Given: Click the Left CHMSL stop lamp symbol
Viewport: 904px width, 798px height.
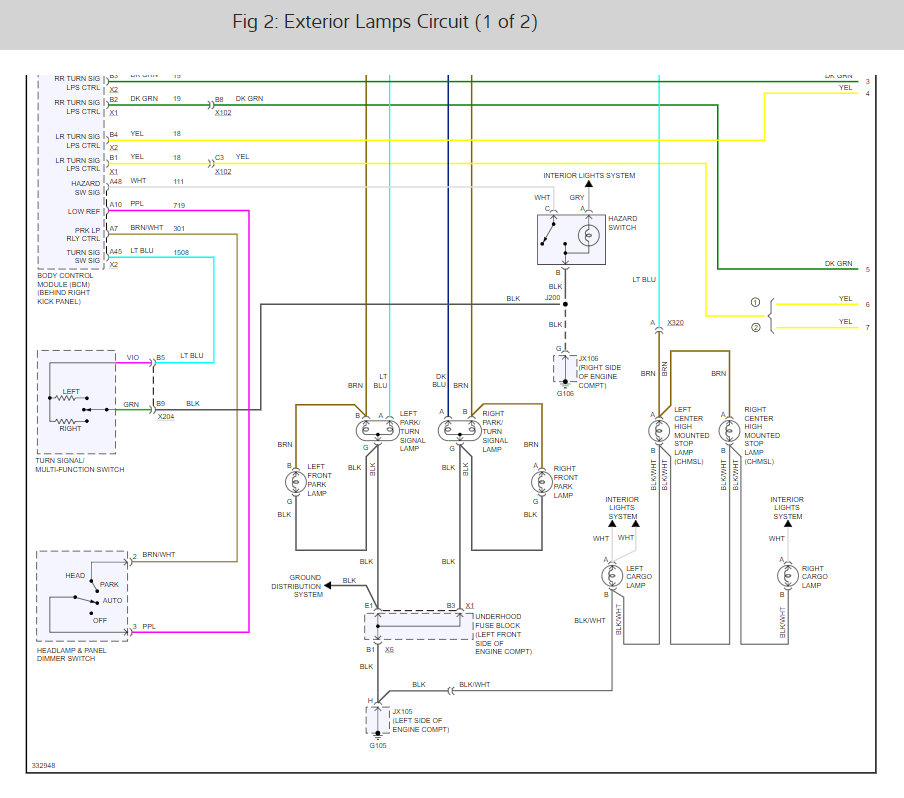Looking at the screenshot, I should [x=659, y=431].
